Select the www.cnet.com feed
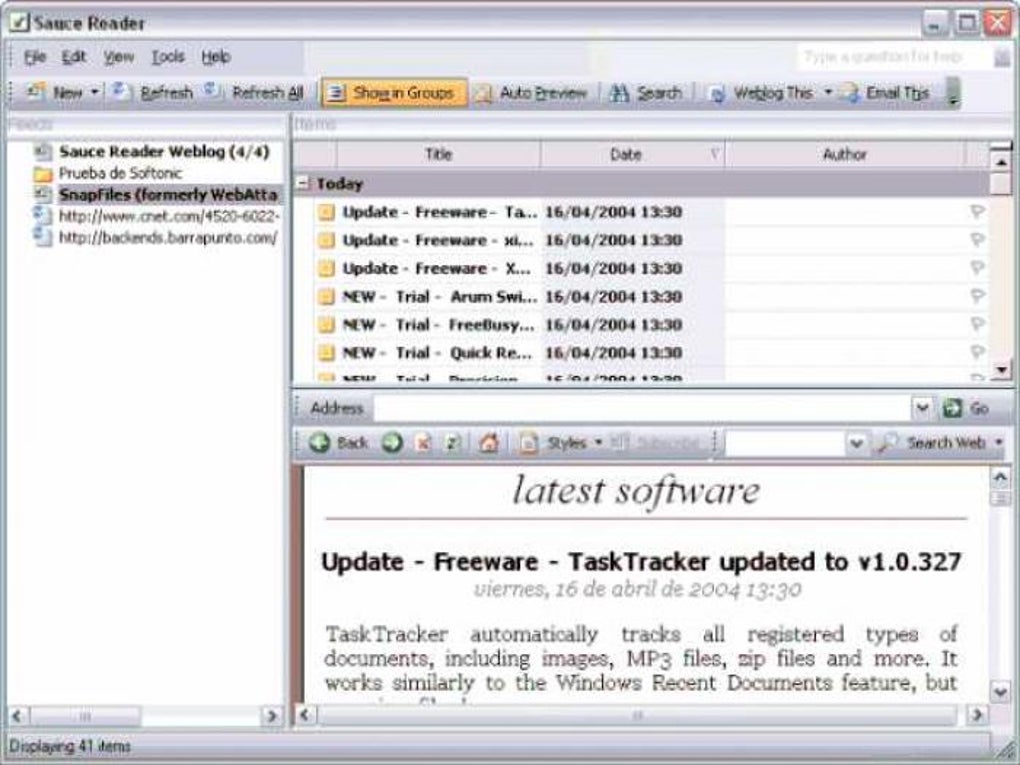Screen dimensions: 1020x765 tap(168, 216)
